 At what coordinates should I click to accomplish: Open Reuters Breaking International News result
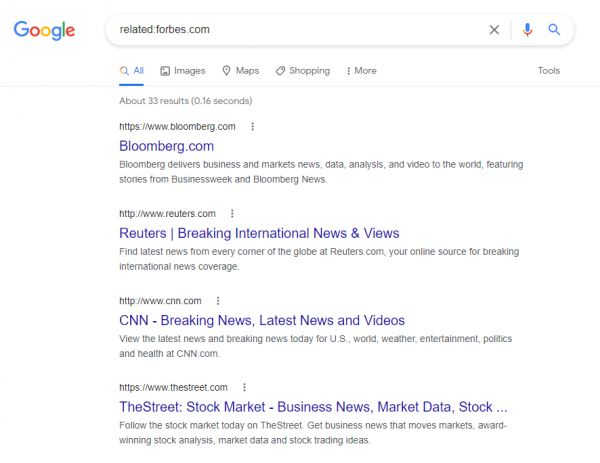[x=259, y=233]
